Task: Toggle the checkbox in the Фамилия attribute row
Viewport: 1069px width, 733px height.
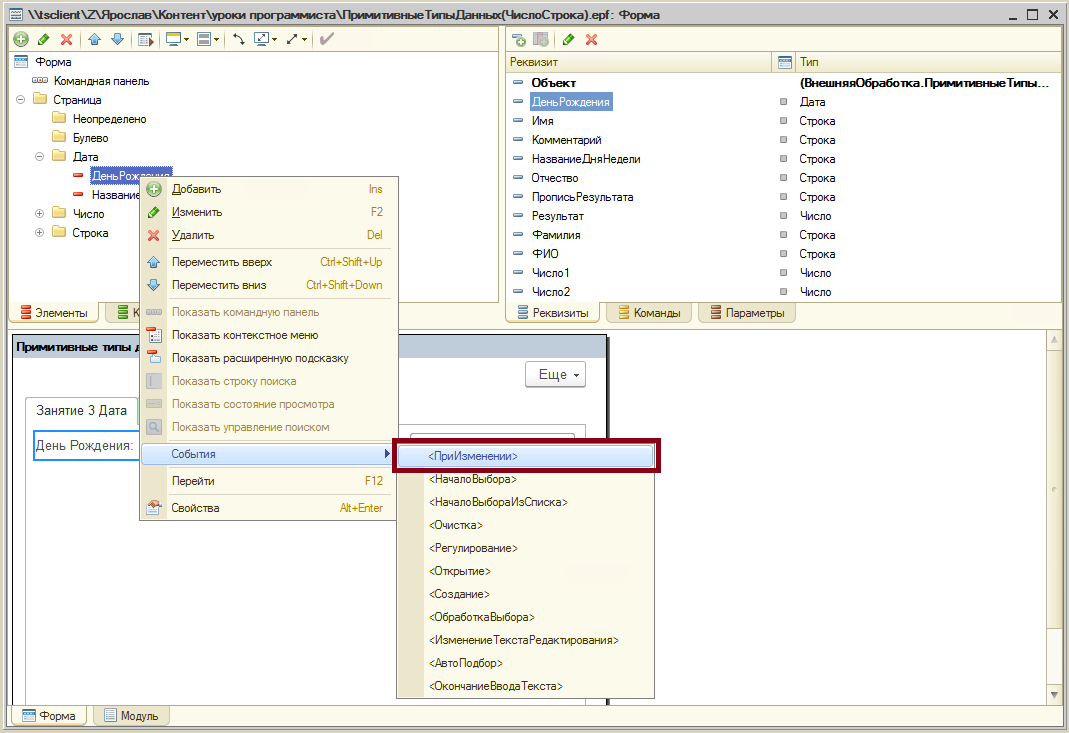Action: point(784,235)
